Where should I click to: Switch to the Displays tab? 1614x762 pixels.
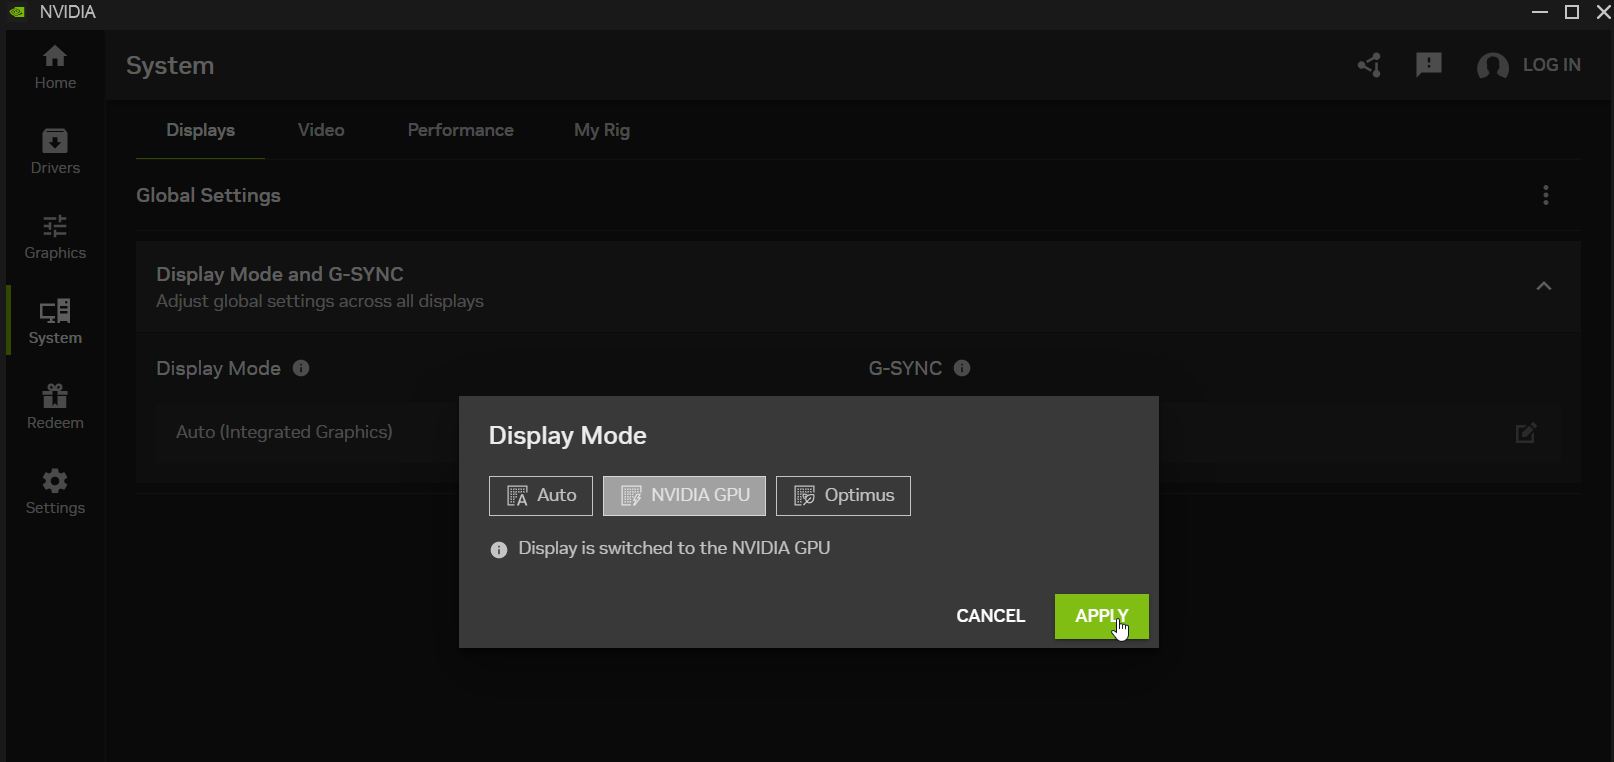200,130
